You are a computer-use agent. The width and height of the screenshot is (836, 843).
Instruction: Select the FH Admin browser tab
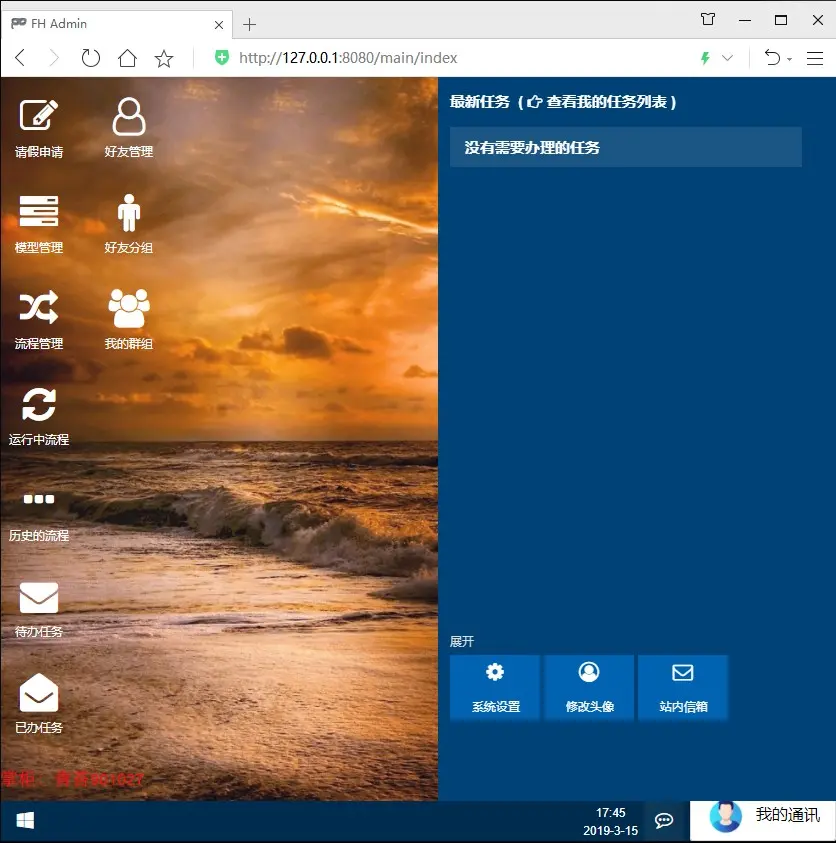(116, 24)
